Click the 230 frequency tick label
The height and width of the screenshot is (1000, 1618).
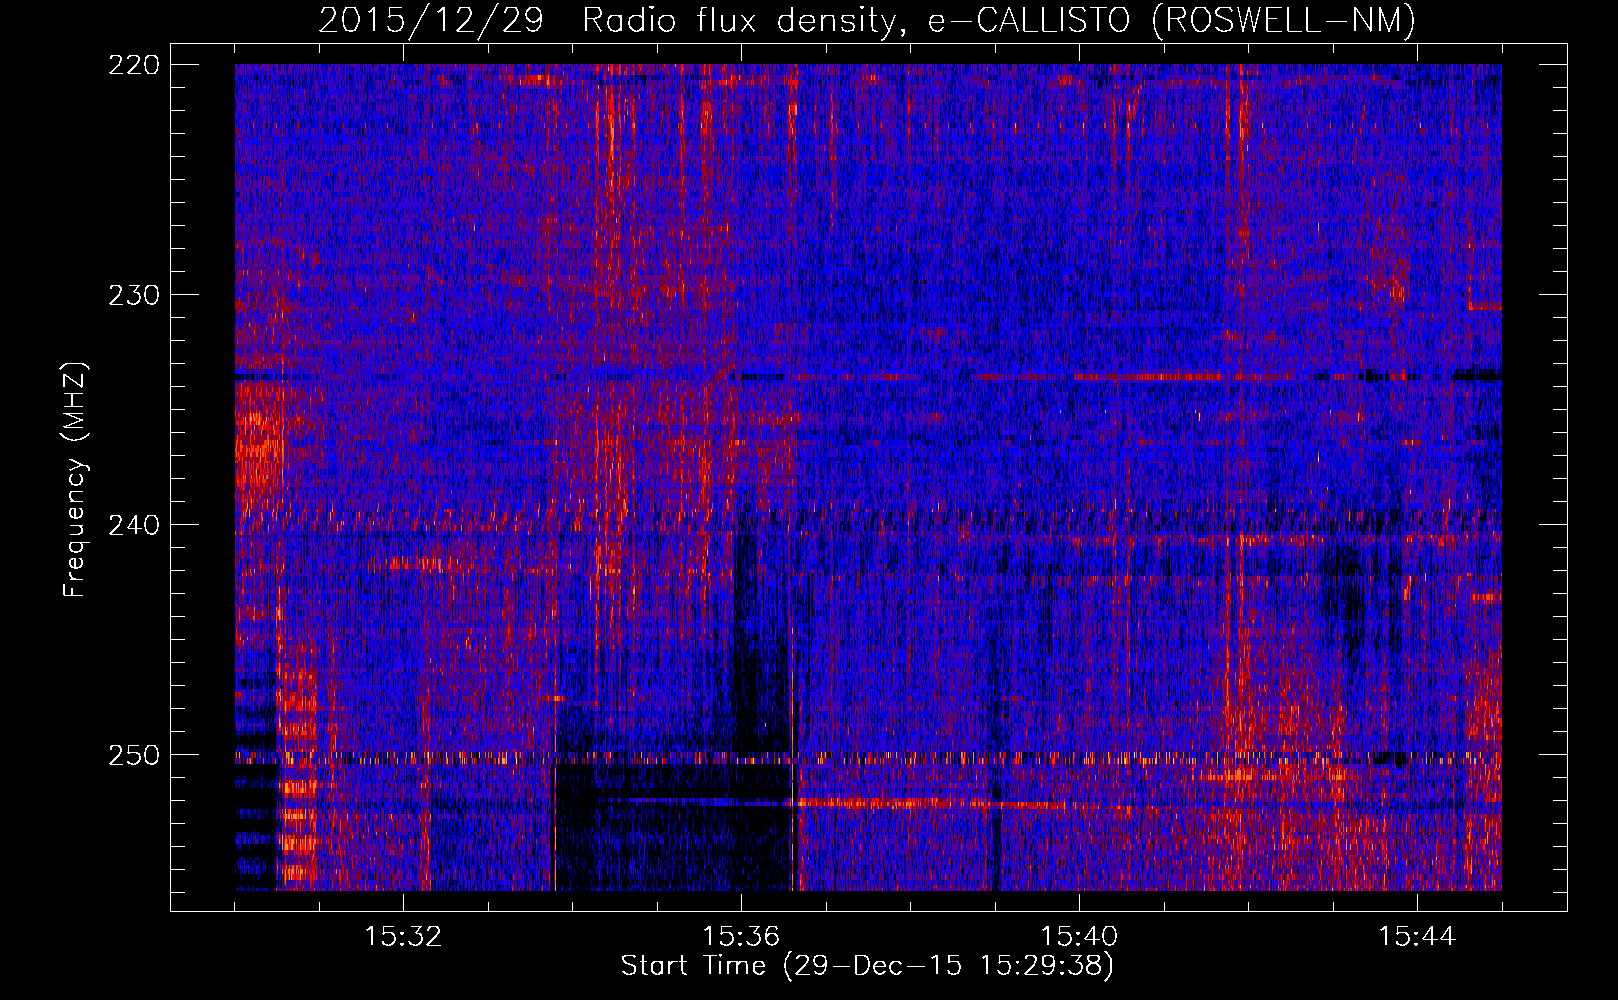pyautogui.click(x=133, y=295)
